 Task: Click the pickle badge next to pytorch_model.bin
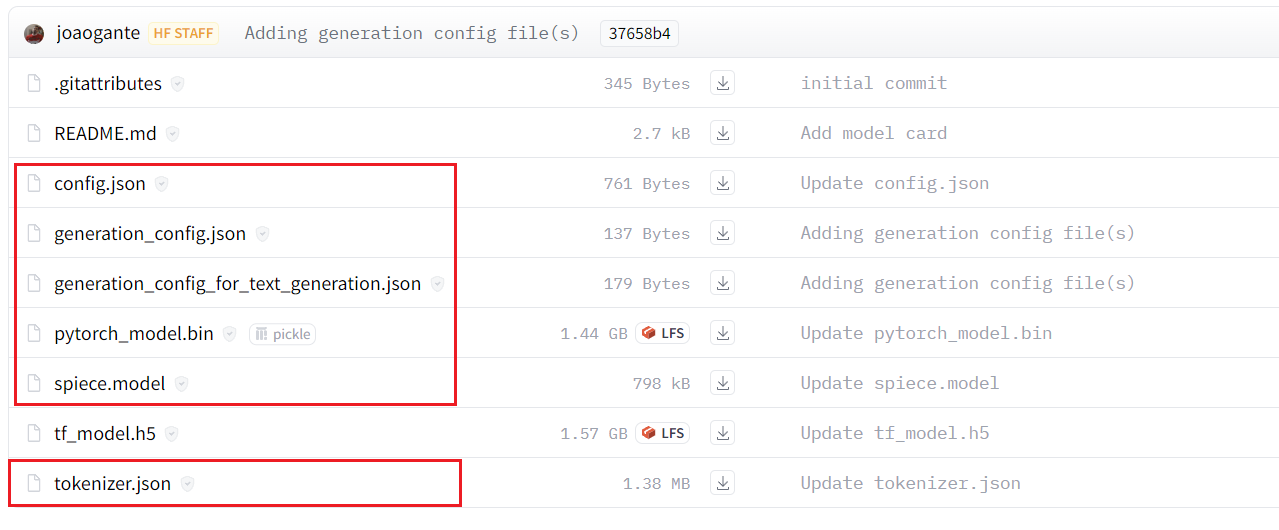point(282,334)
